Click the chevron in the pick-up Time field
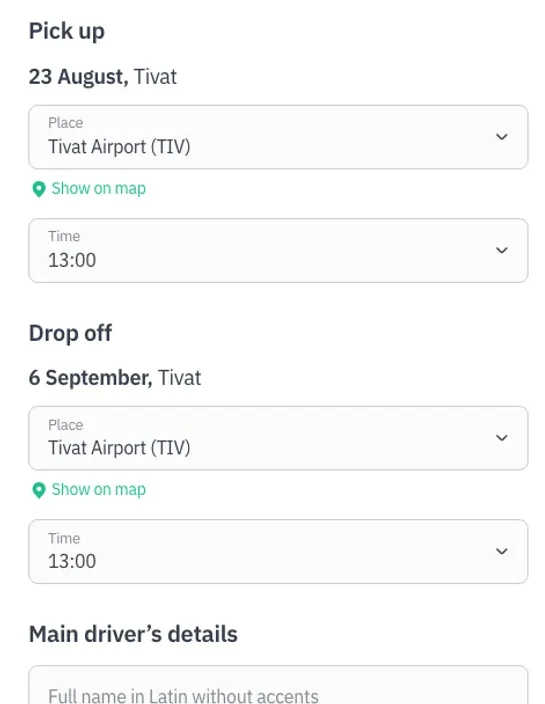Viewport: 545px width, 704px height. pos(501,250)
